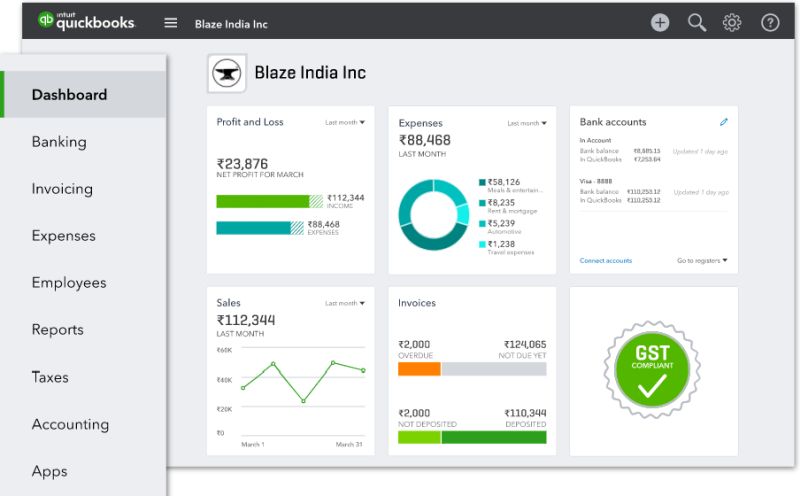Select ₹8,235 legend color square
Screen dimensions: 800x496
pyautogui.click(x=482, y=203)
